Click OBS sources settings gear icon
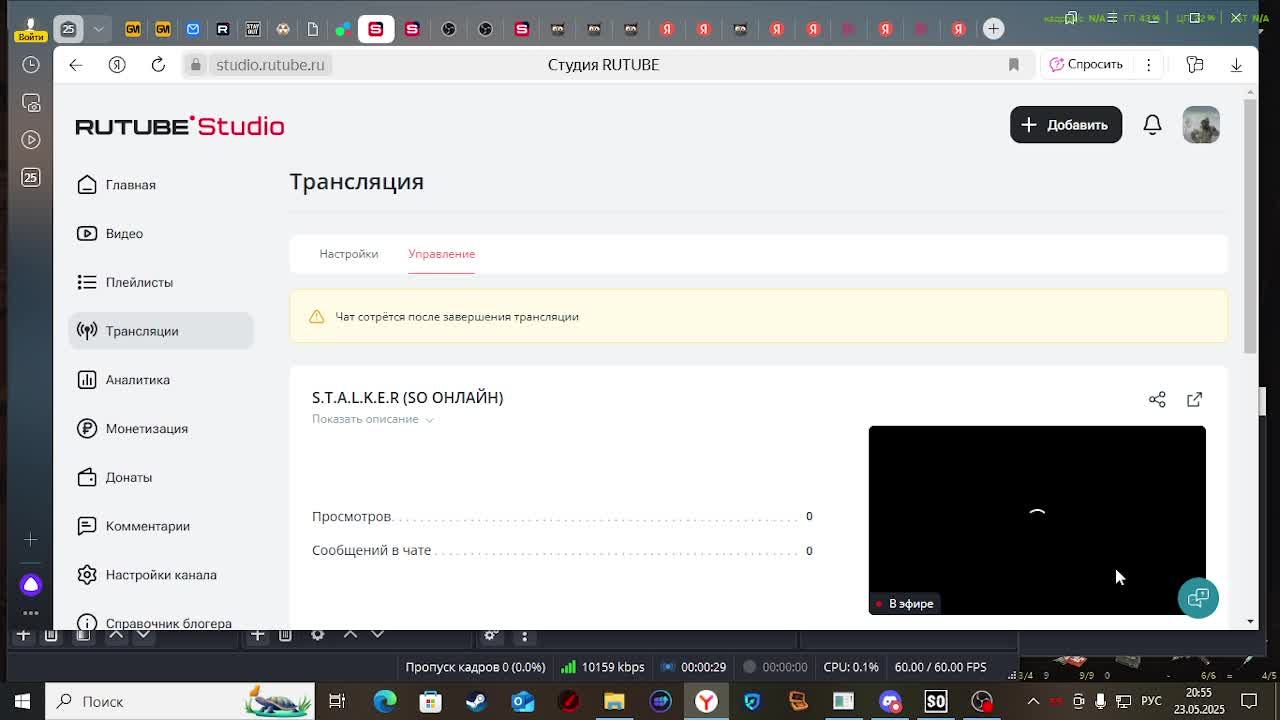Screen dimensions: 1280x720 click(317, 634)
